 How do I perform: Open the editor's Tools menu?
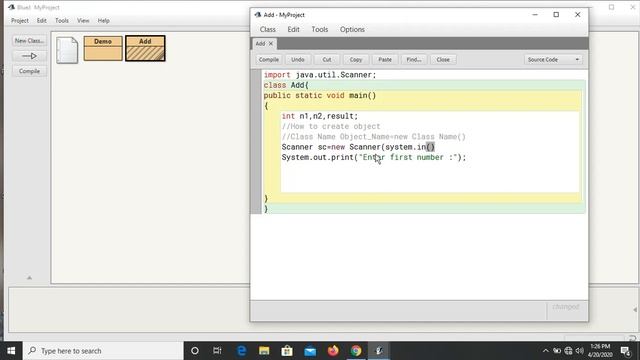click(x=320, y=29)
